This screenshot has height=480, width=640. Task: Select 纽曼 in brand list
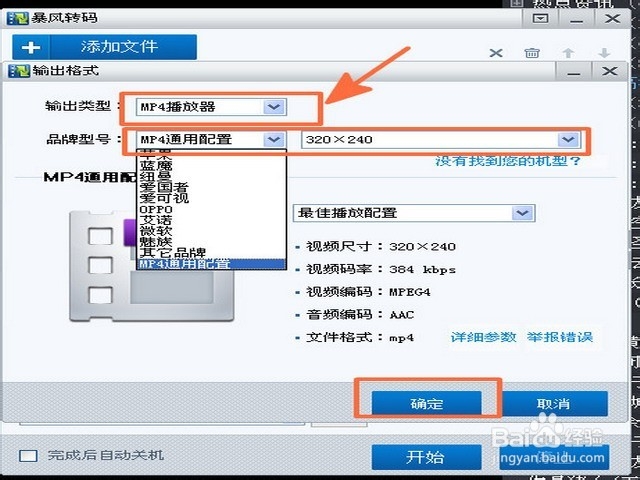coord(211,176)
